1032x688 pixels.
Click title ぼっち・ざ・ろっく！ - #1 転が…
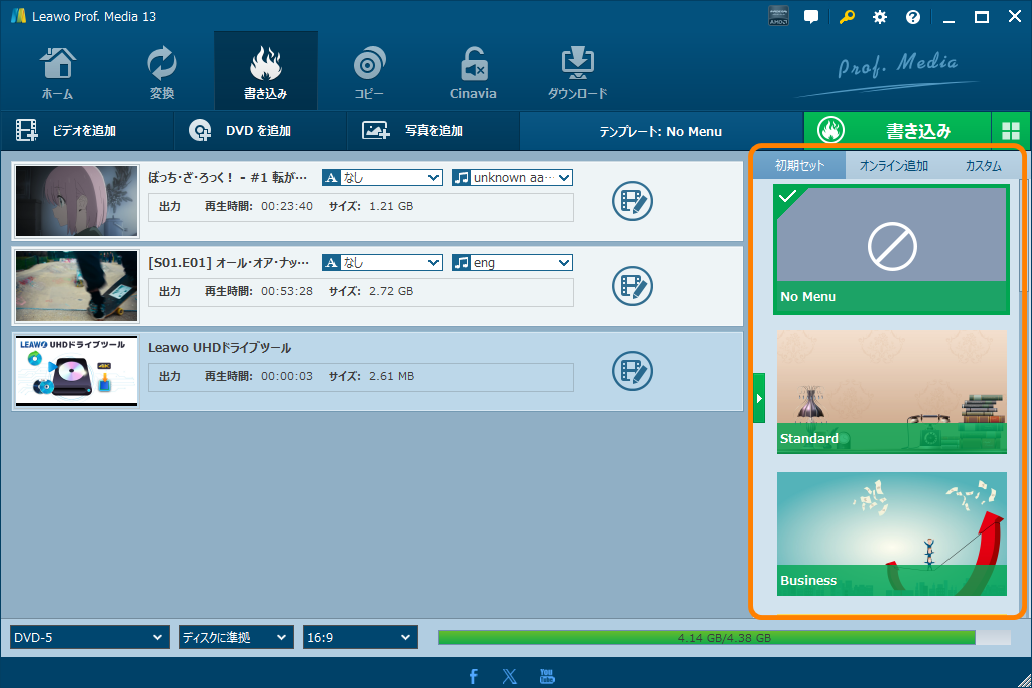[228, 178]
